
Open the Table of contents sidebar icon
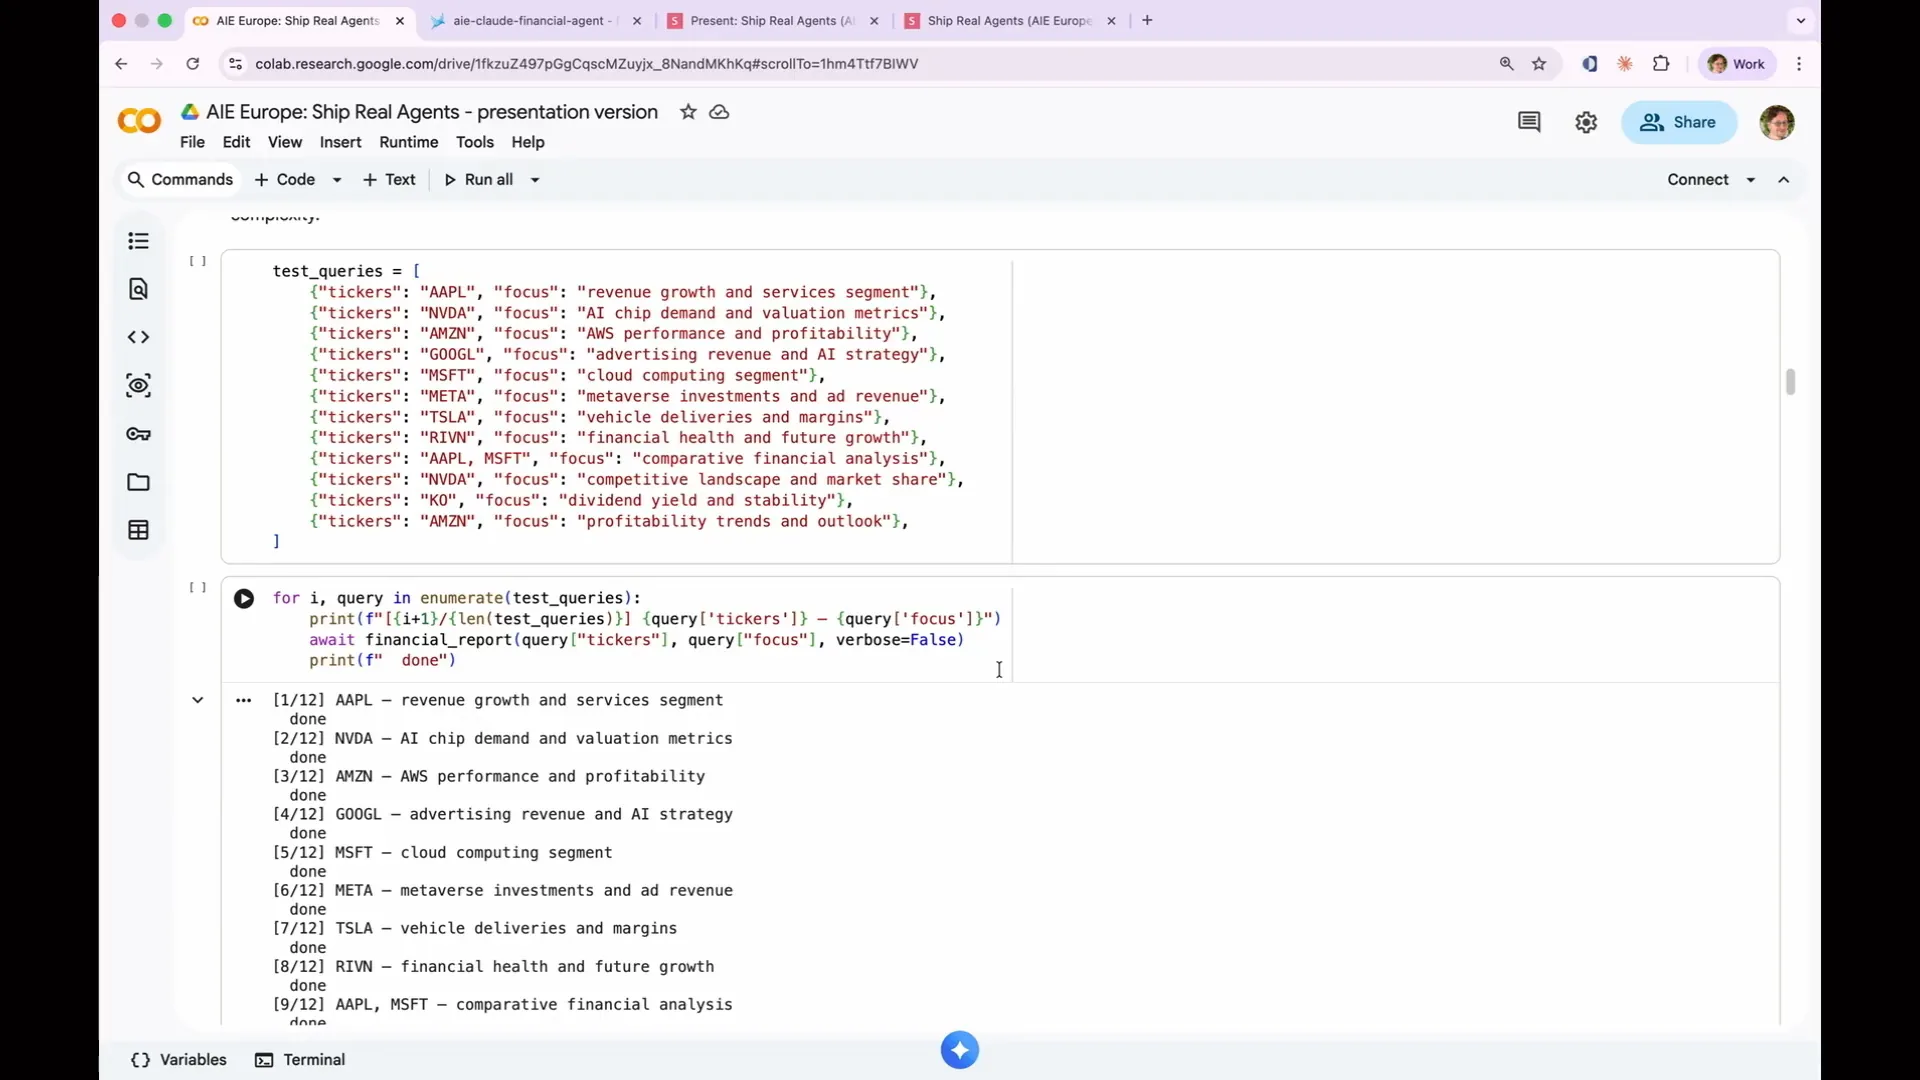click(138, 241)
